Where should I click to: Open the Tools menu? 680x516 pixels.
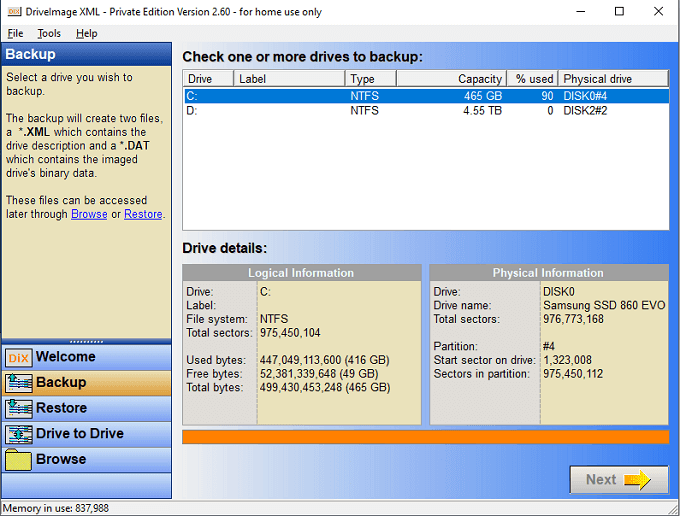click(49, 33)
